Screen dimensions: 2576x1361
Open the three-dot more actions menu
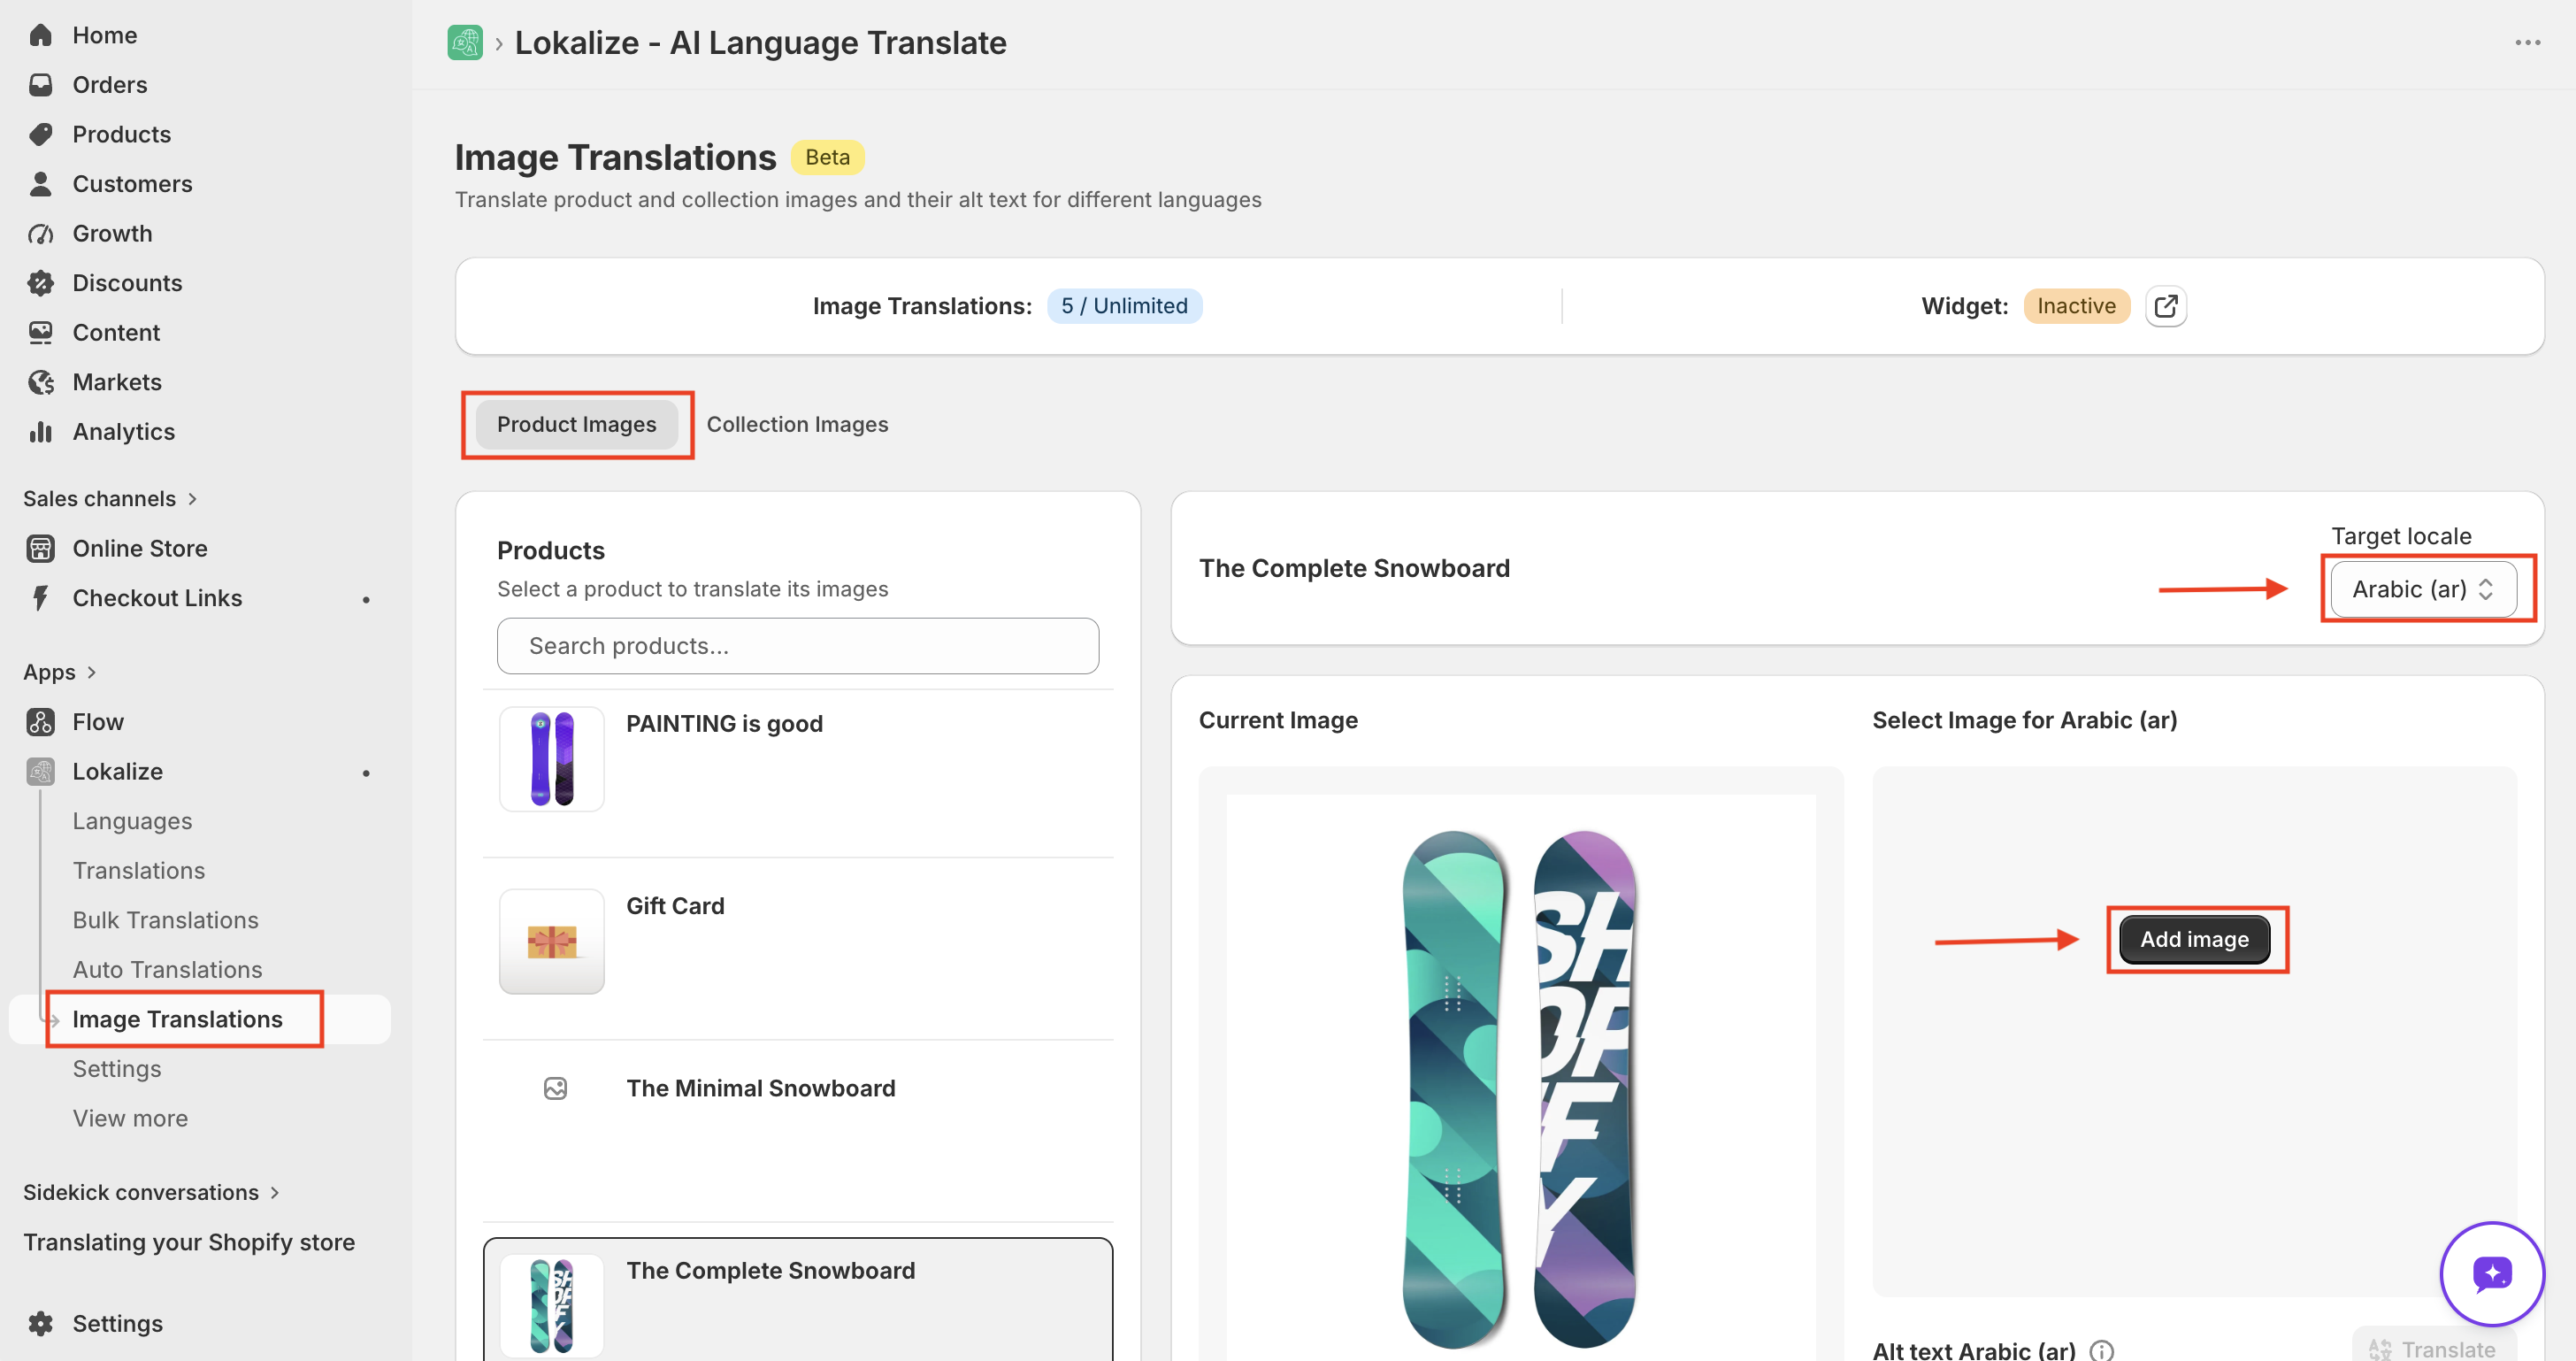[2527, 43]
